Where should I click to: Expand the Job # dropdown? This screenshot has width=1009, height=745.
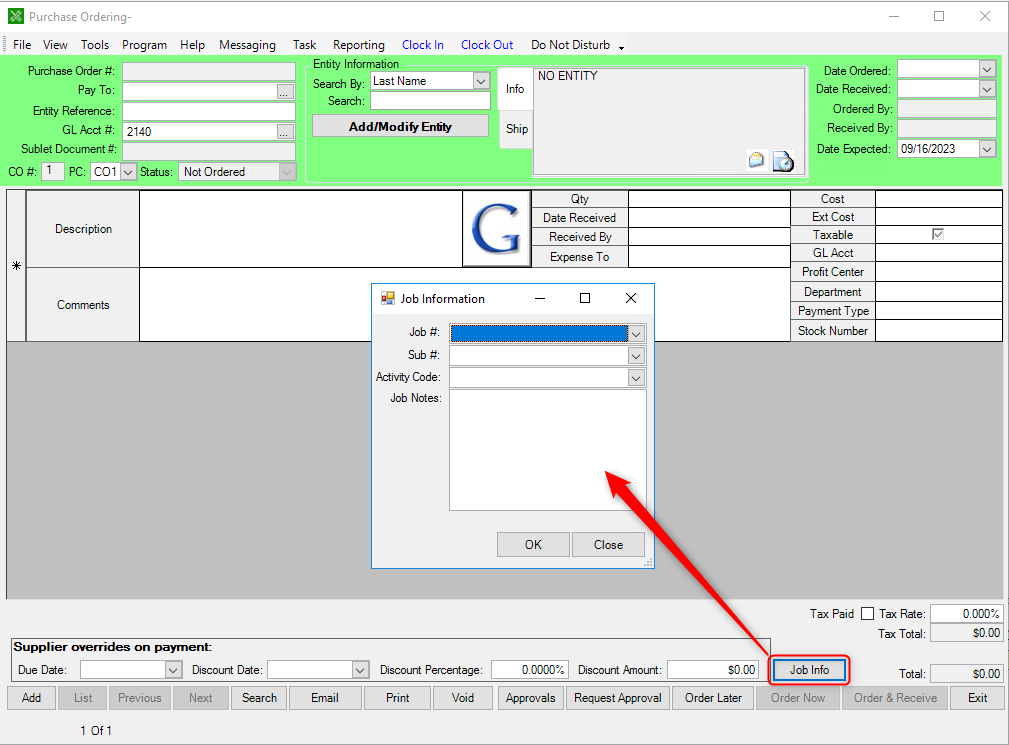[x=636, y=334]
